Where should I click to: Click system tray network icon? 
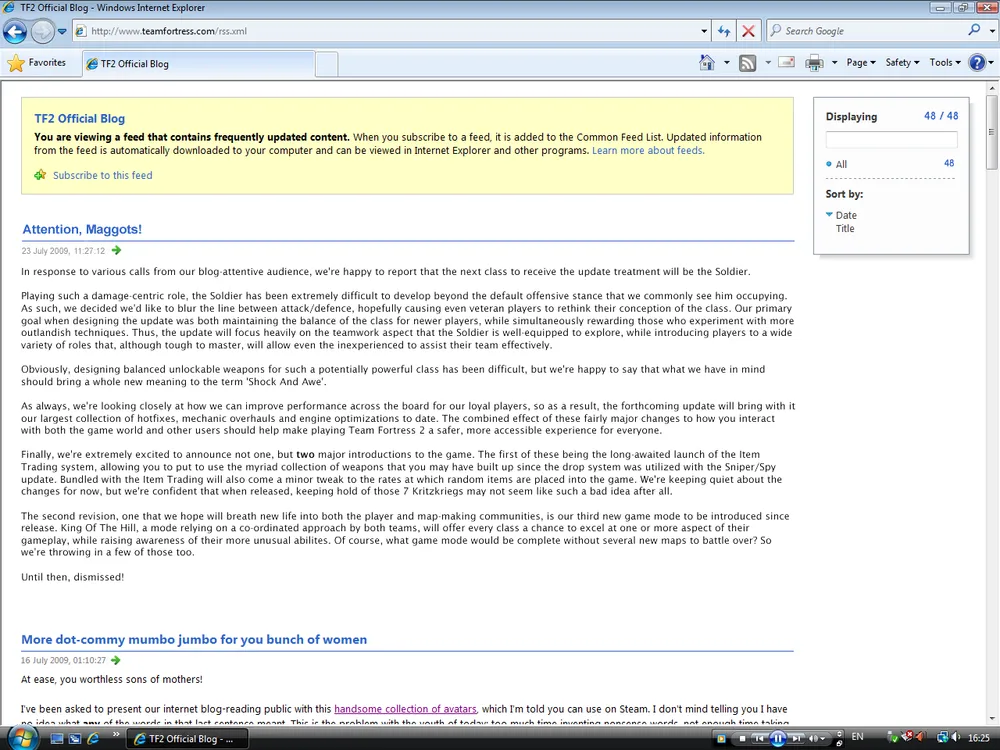[x=942, y=737]
